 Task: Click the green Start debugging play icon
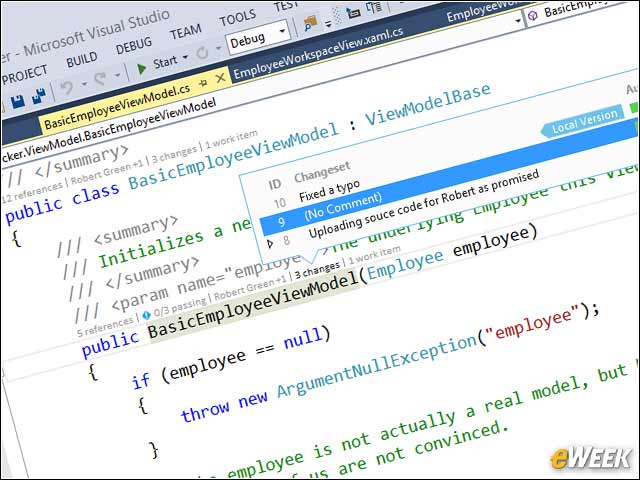coord(141,68)
